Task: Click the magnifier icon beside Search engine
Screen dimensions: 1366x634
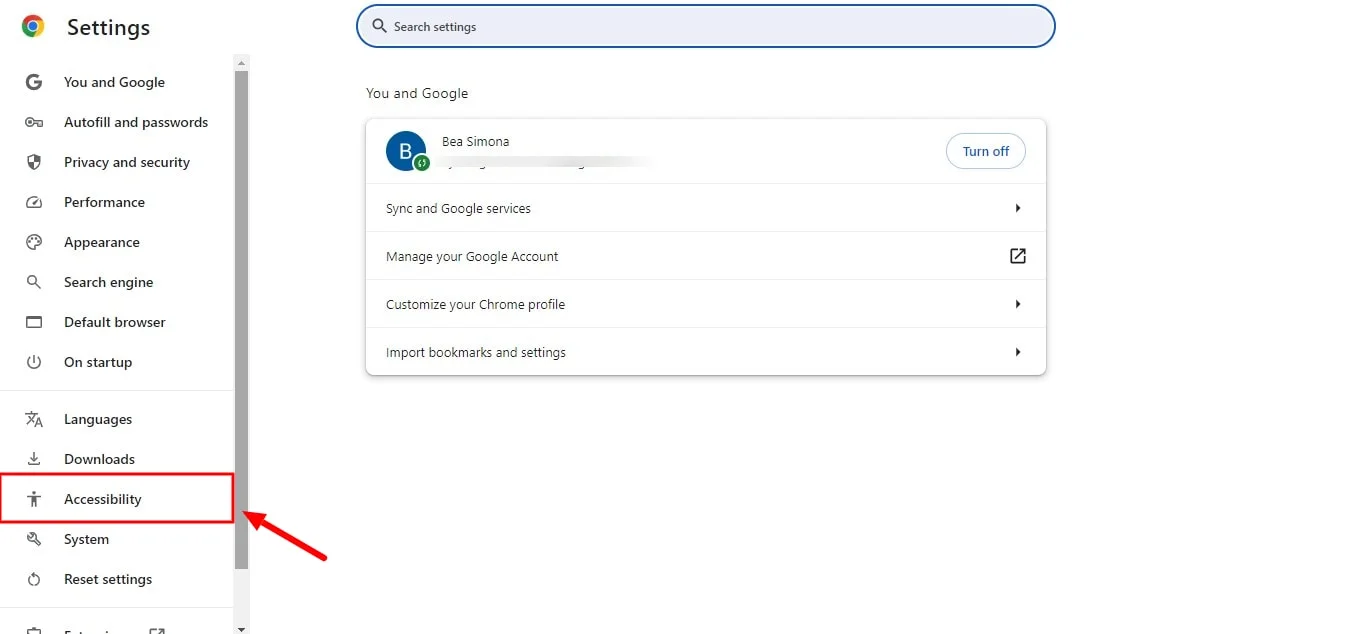Action: 34,282
